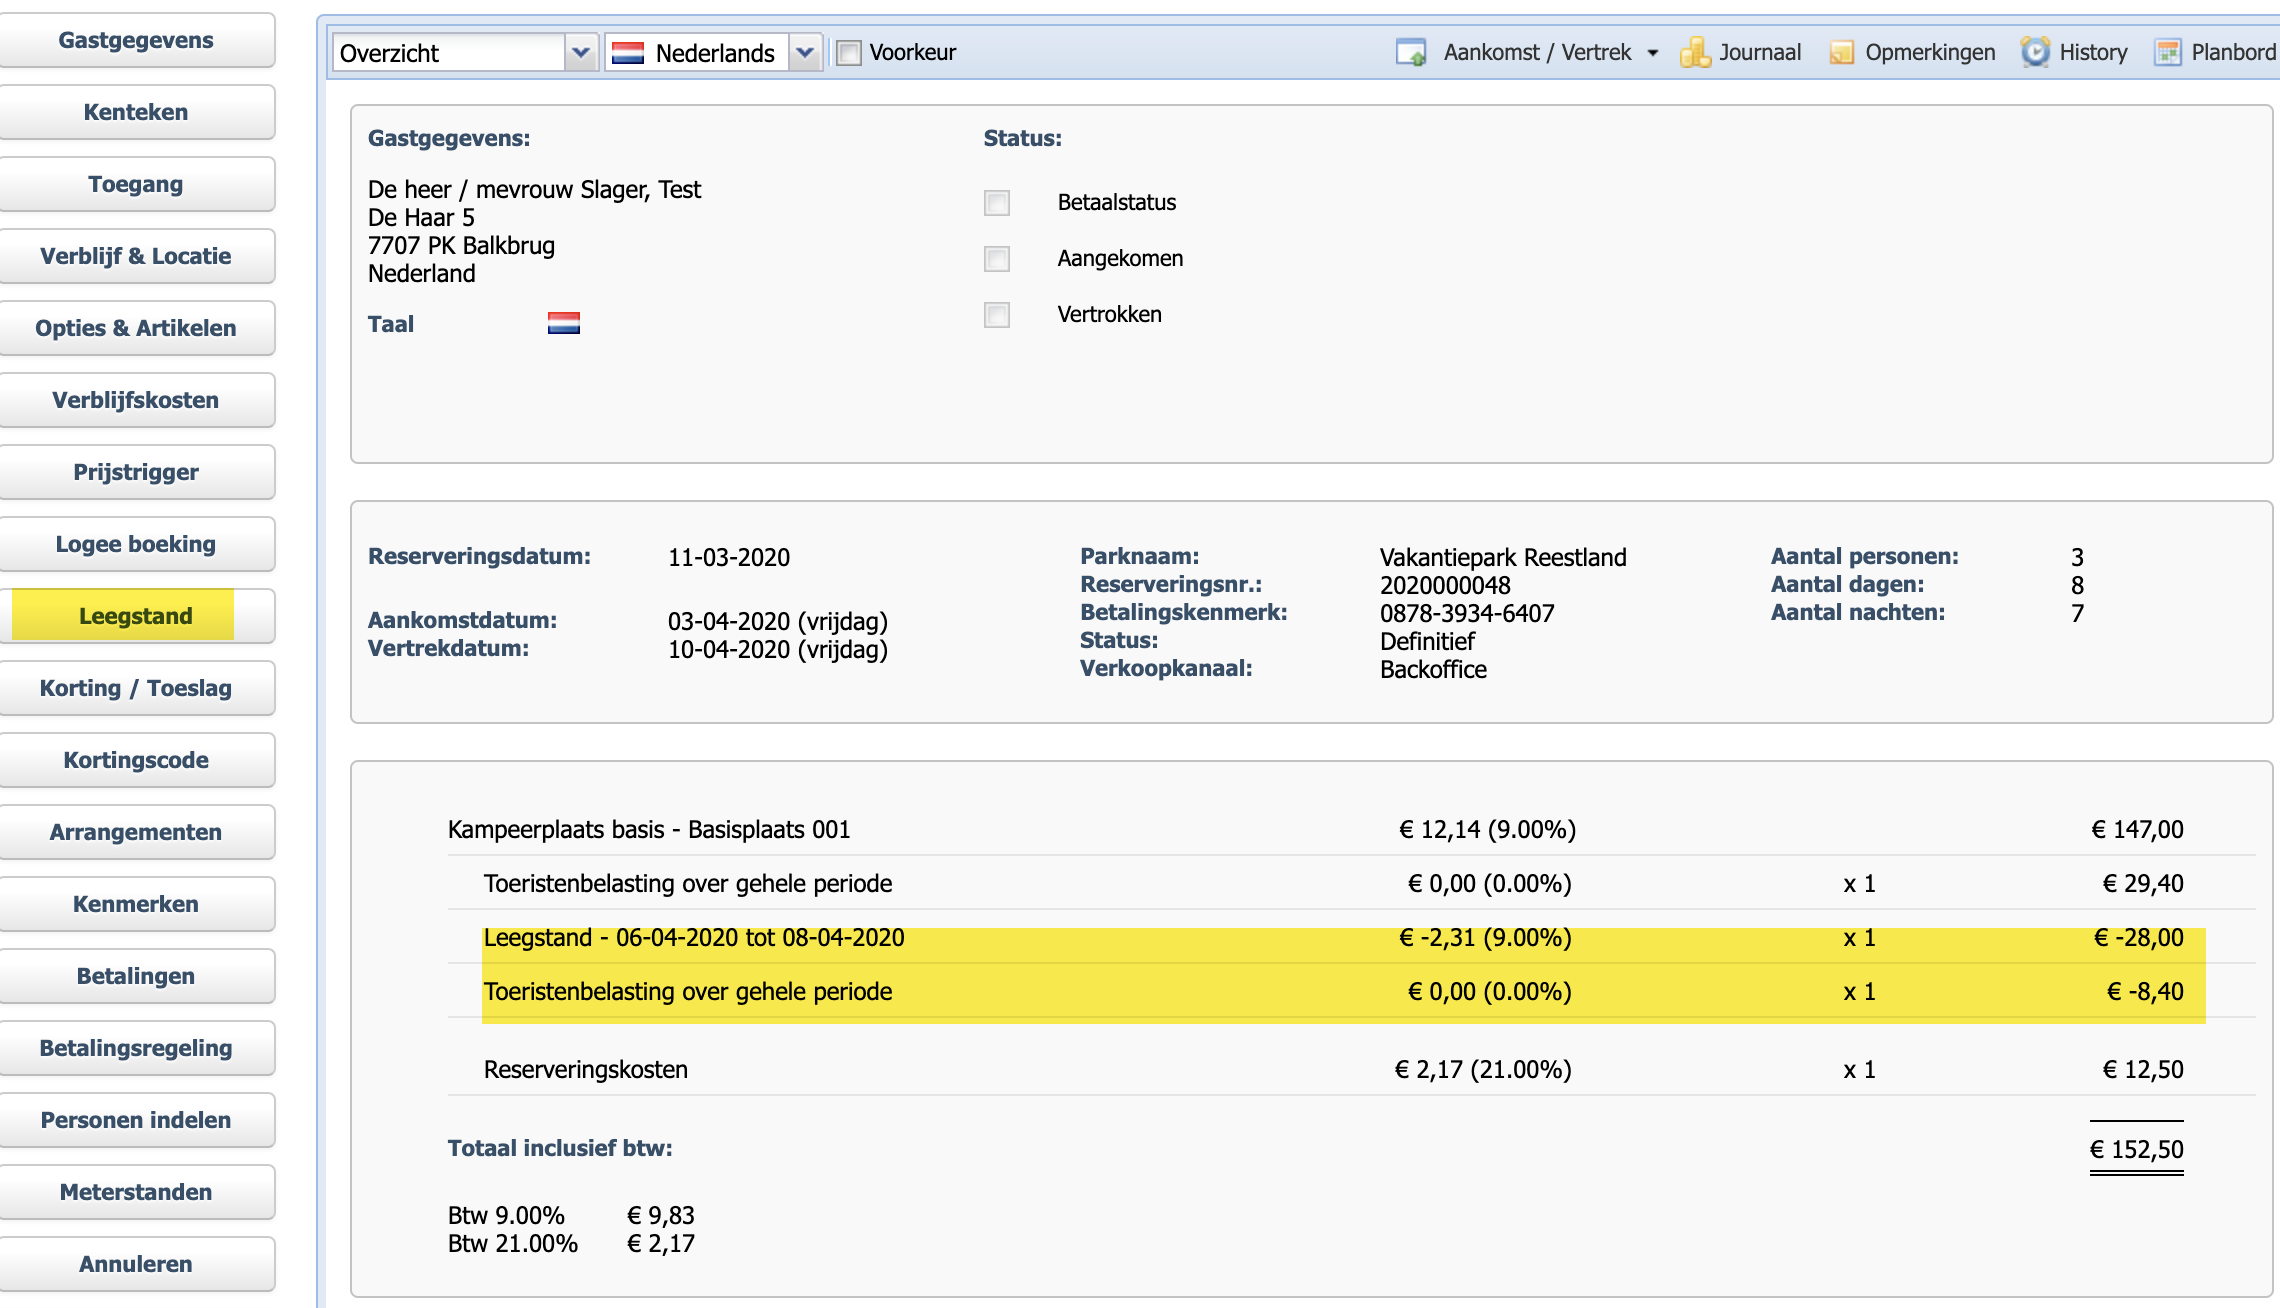Click the Opmerkingen toolbar label
The width and height of the screenshot is (2280, 1308).
click(x=1930, y=53)
